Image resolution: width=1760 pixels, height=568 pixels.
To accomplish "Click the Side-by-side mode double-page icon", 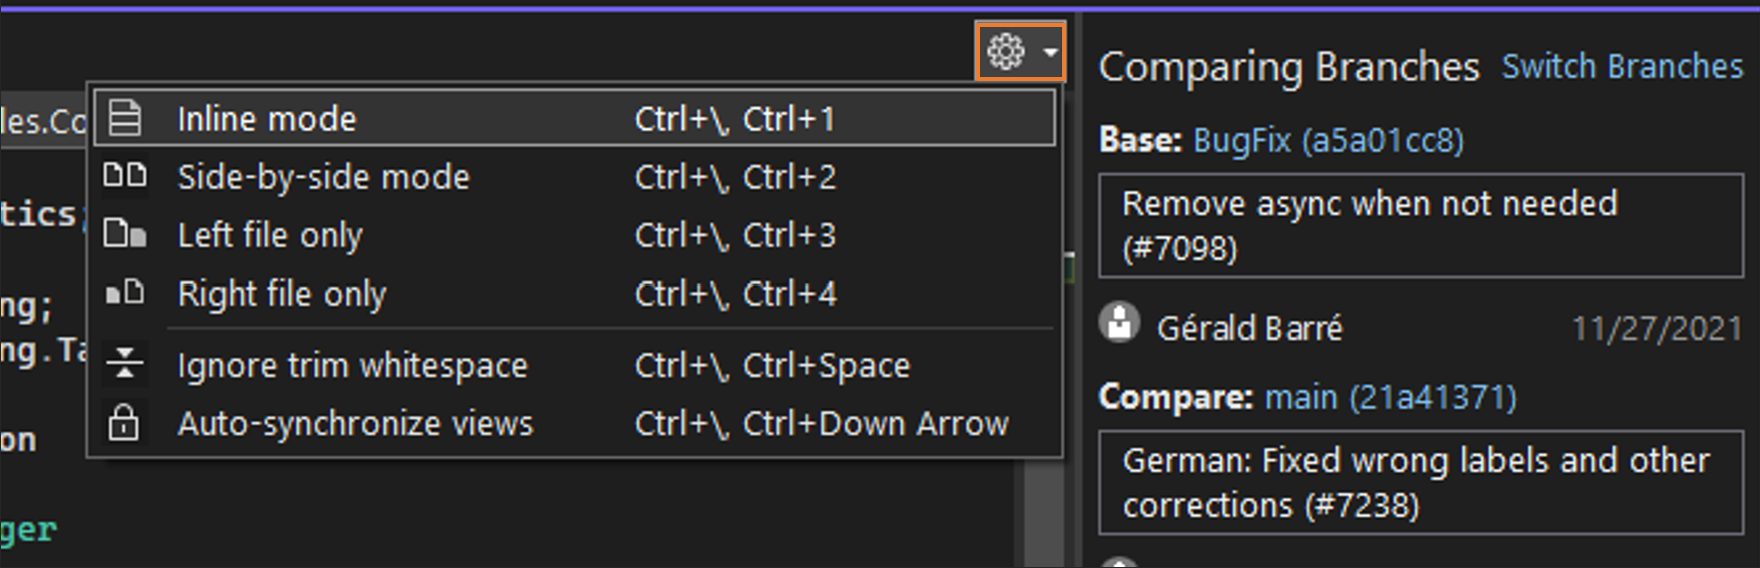I will (x=125, y=176).
